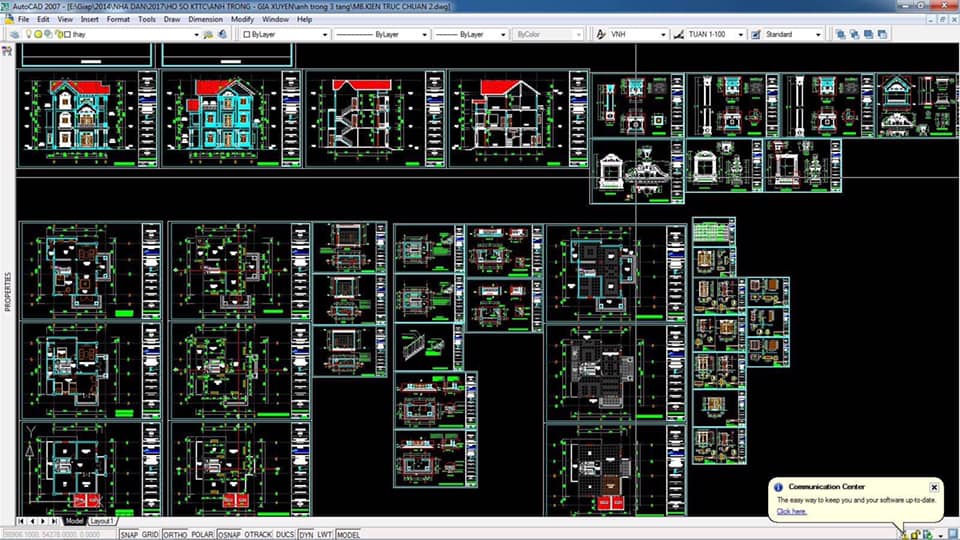Click the Layer Previous icon
Screen dimensions: 960x540
[x=222, y=34]
